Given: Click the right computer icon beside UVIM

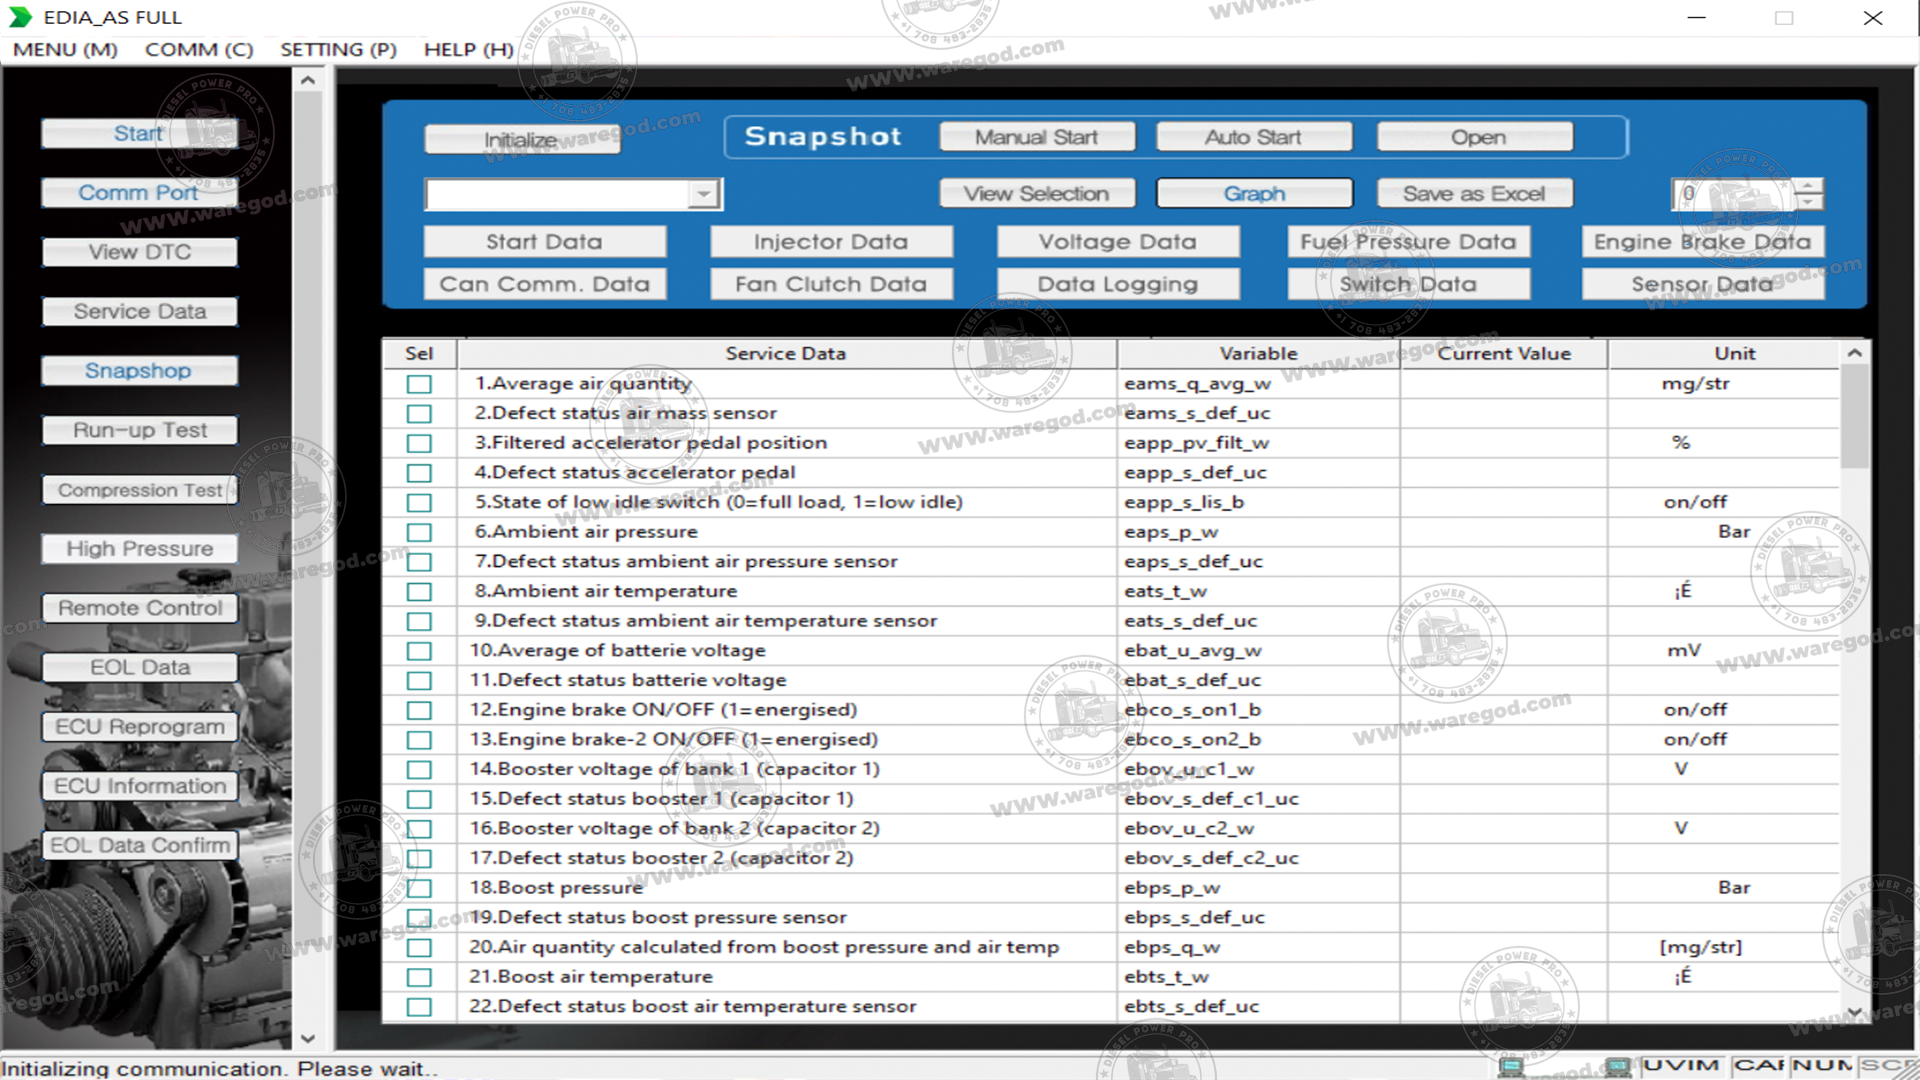Looking at the screenshot, I should [x=1617, y=1066].
